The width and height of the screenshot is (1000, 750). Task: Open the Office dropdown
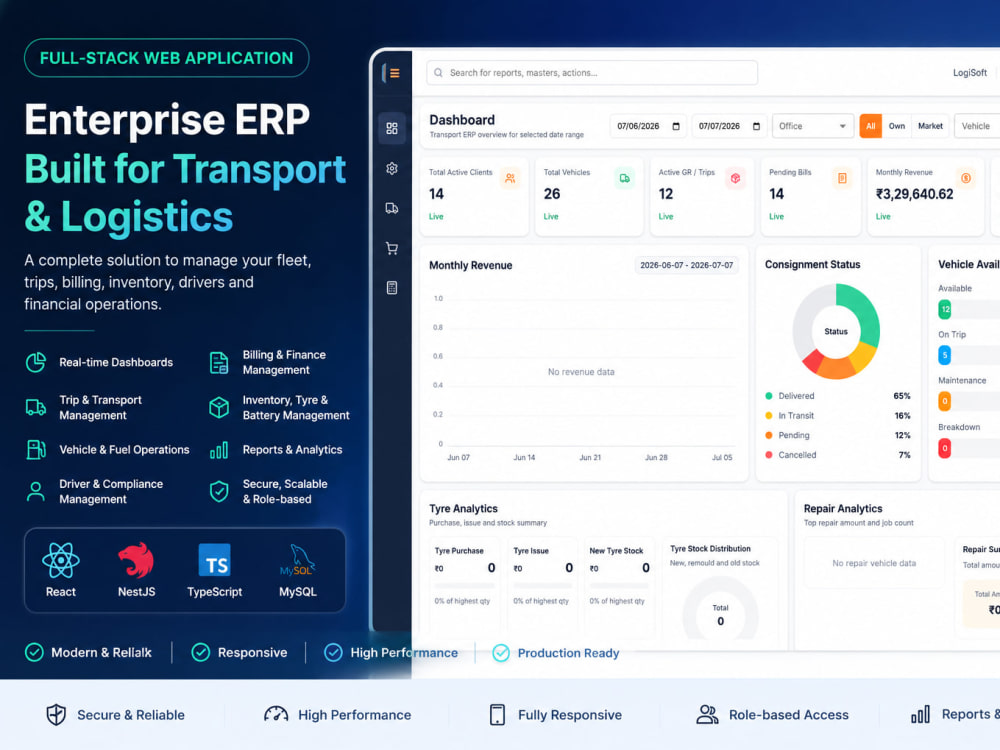[x=811, y=126]
